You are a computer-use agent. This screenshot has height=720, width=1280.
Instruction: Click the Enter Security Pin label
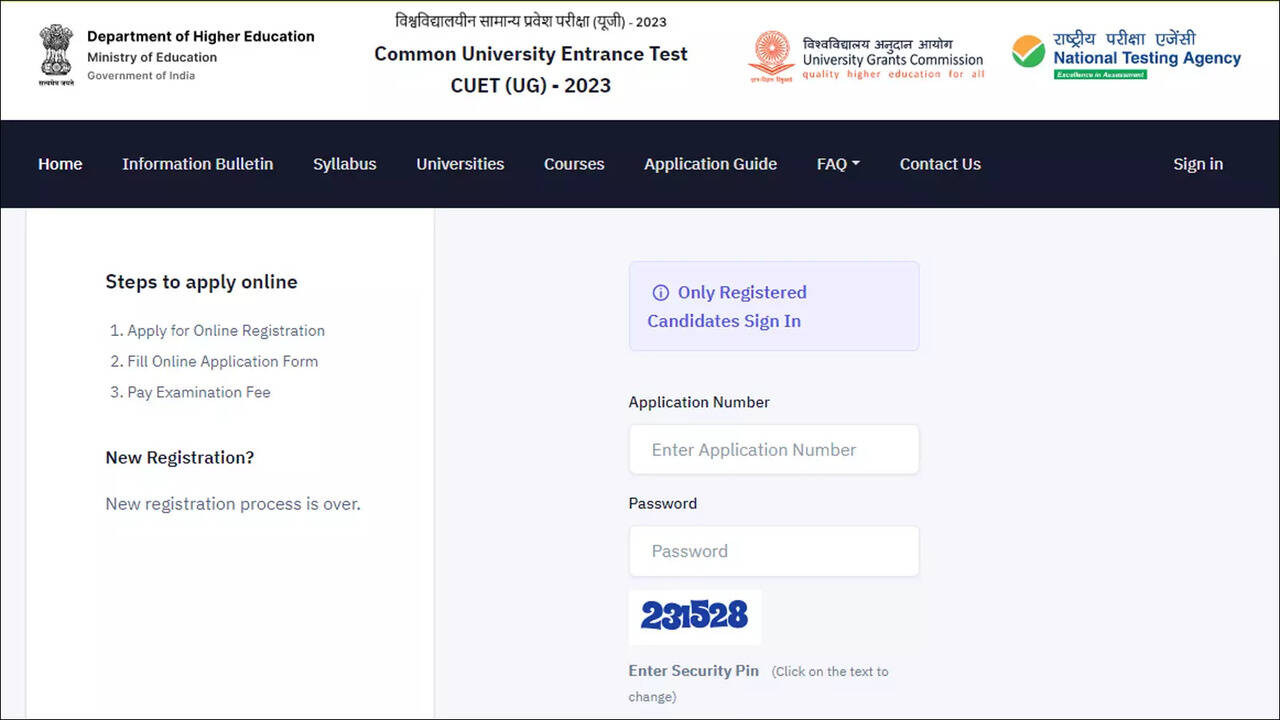(x=694, y=671)
